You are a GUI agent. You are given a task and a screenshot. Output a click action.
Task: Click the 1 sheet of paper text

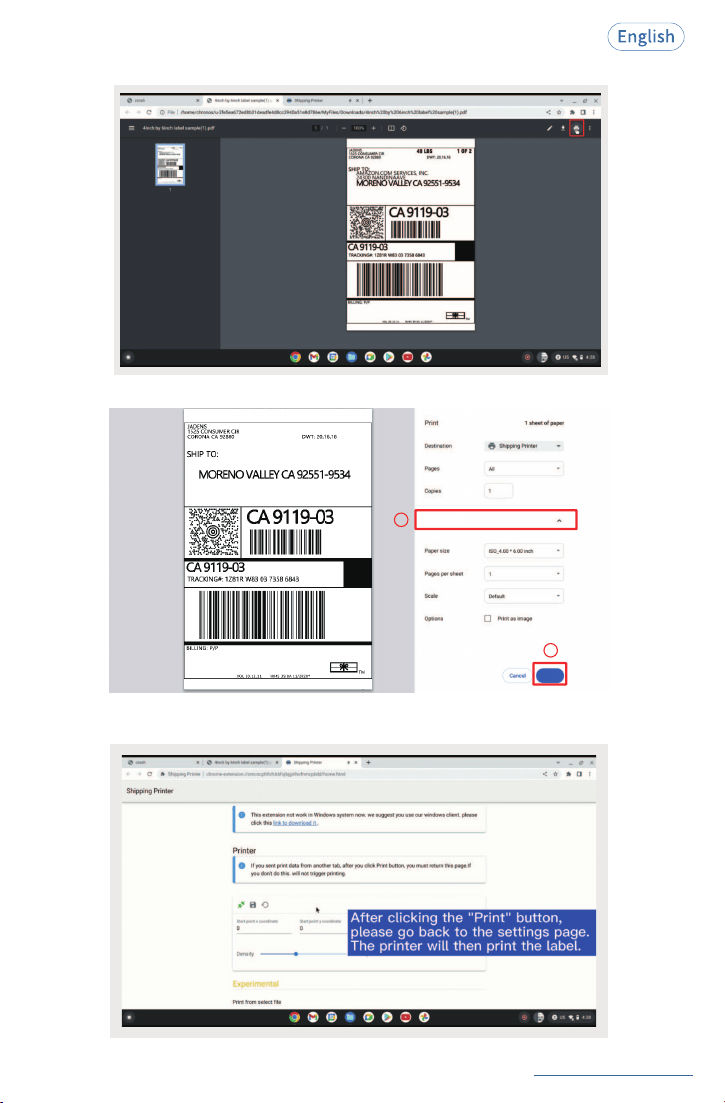click(544, 423)
